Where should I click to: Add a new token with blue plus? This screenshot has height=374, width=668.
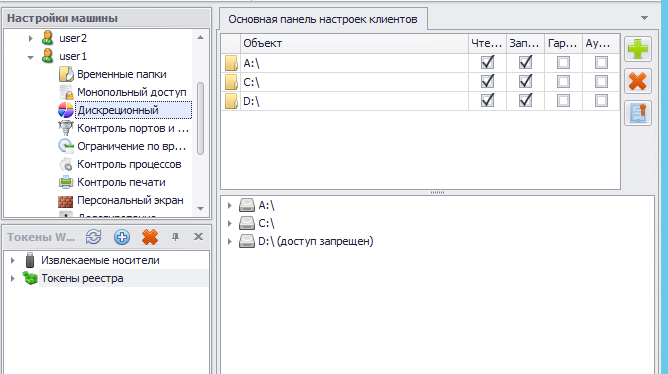click(x=122, y=237)
